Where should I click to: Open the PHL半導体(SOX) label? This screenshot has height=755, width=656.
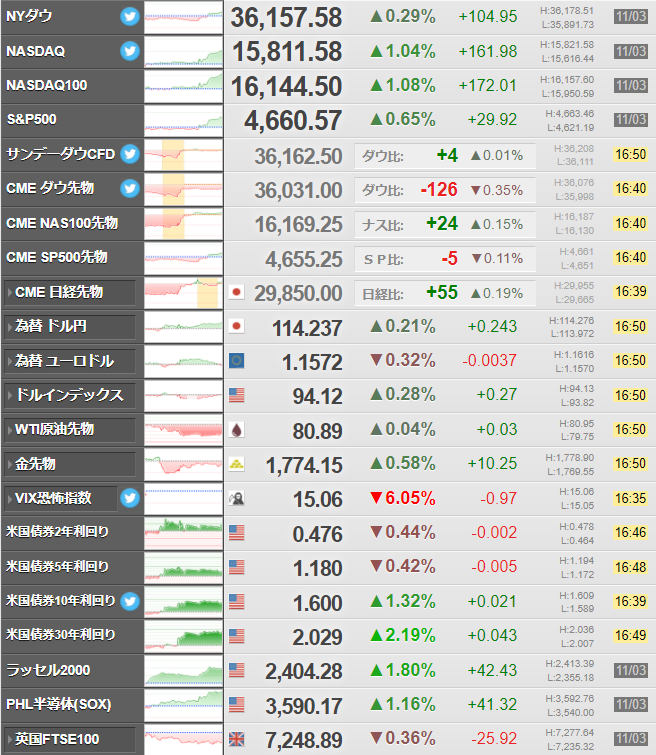59,704
